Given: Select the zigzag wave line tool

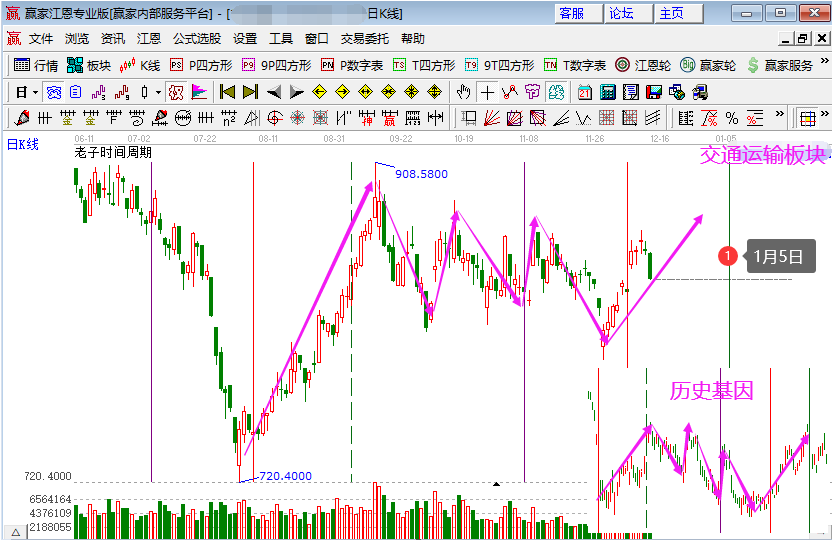Looking at the screenshot, I should [584, 118].
